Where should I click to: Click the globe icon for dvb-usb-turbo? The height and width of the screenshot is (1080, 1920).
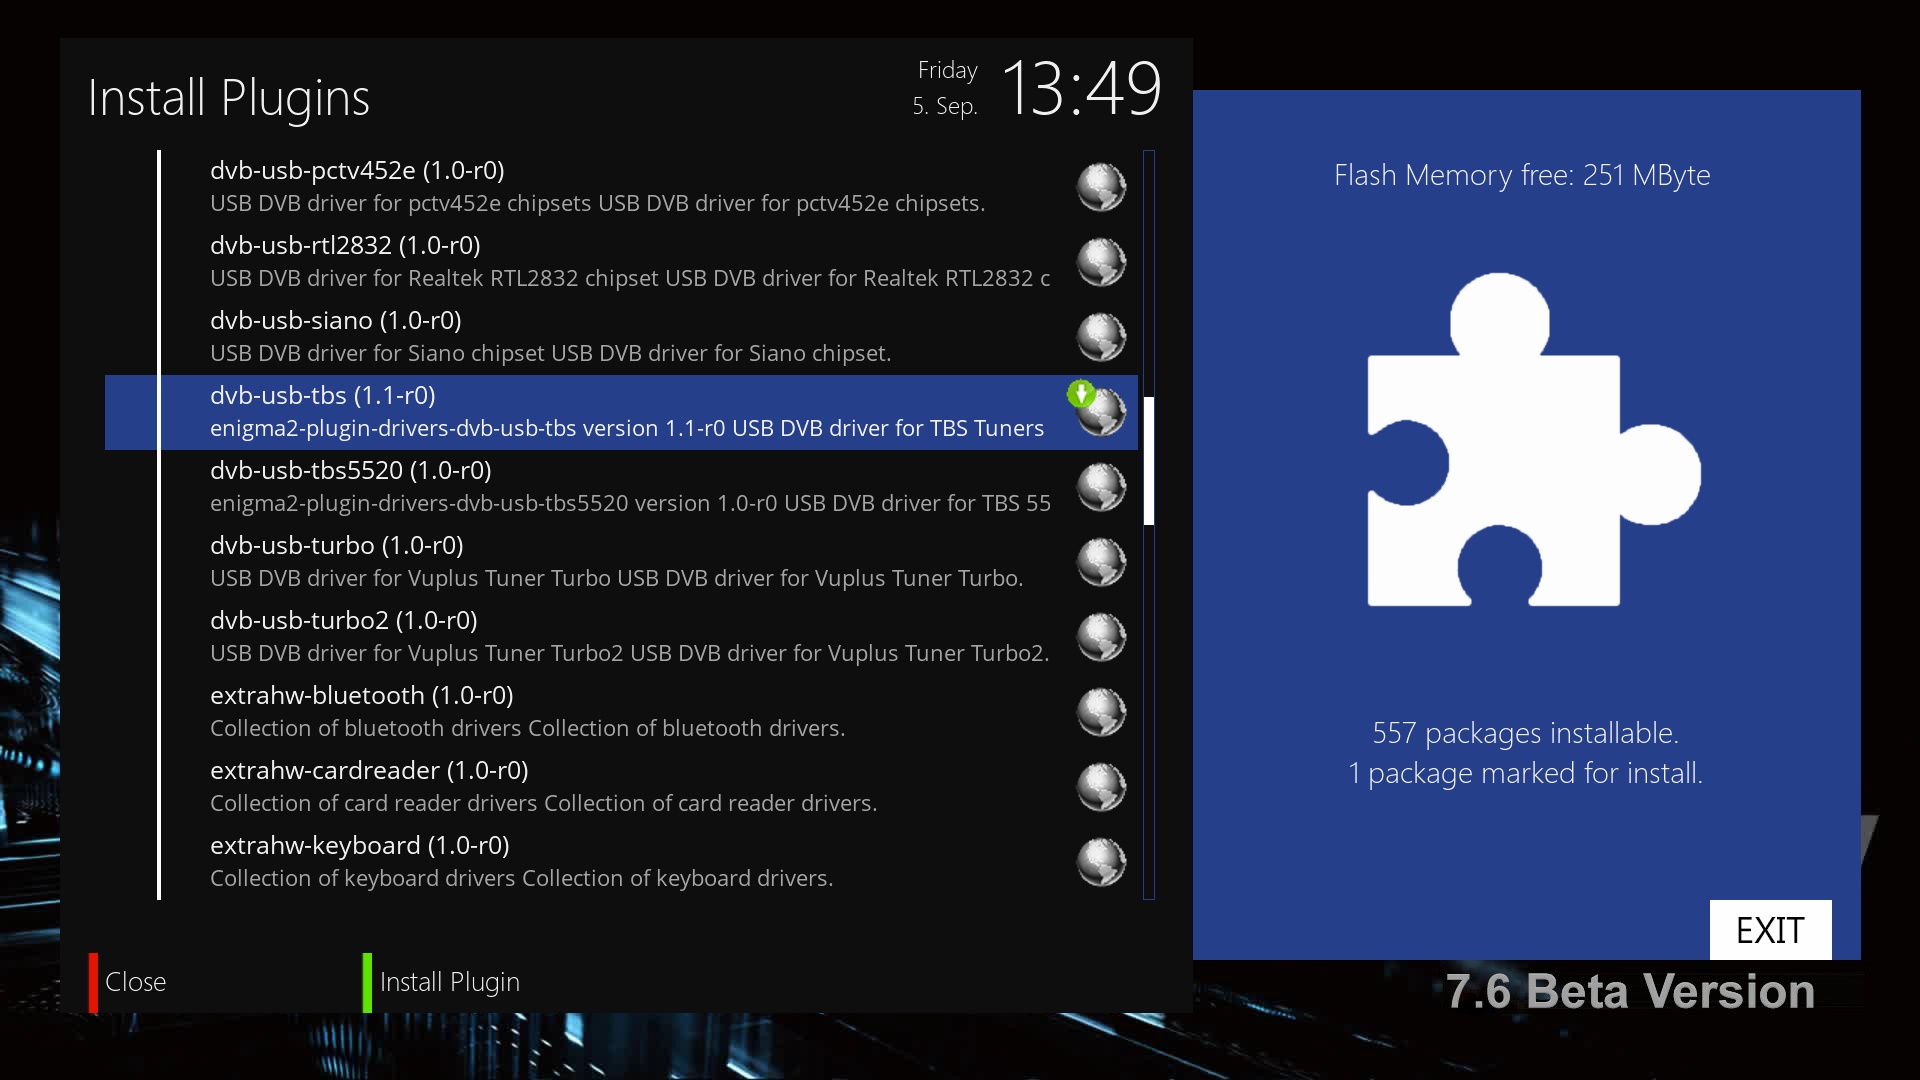pos(1101,562)
